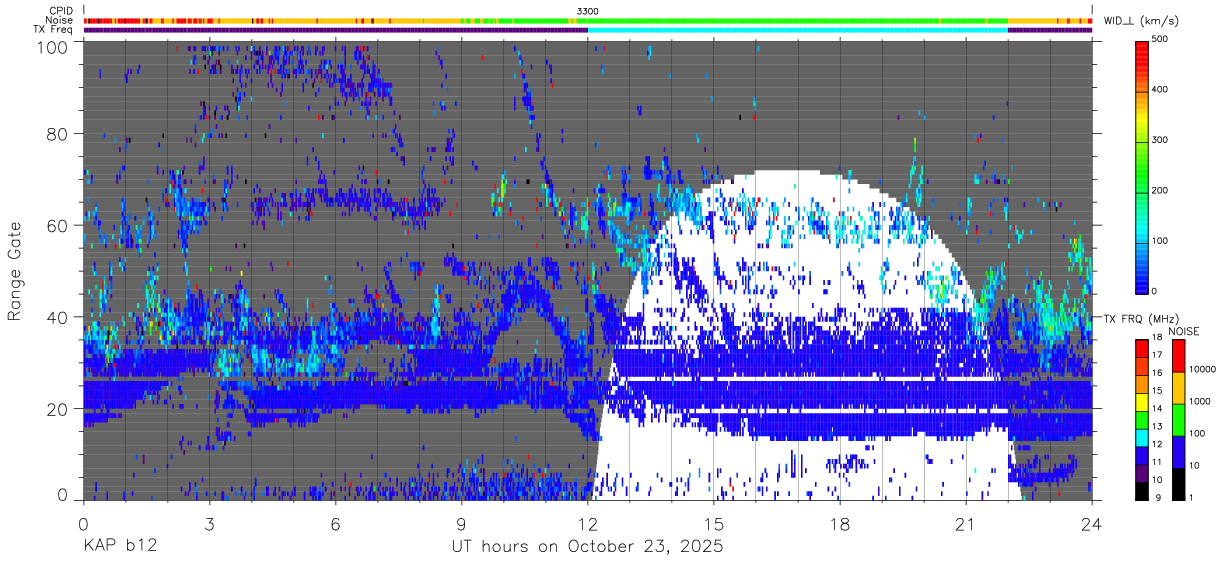The image size is (1228, 567).
Task: Click the y-axis tick label '100'
Action: (54, 47)
